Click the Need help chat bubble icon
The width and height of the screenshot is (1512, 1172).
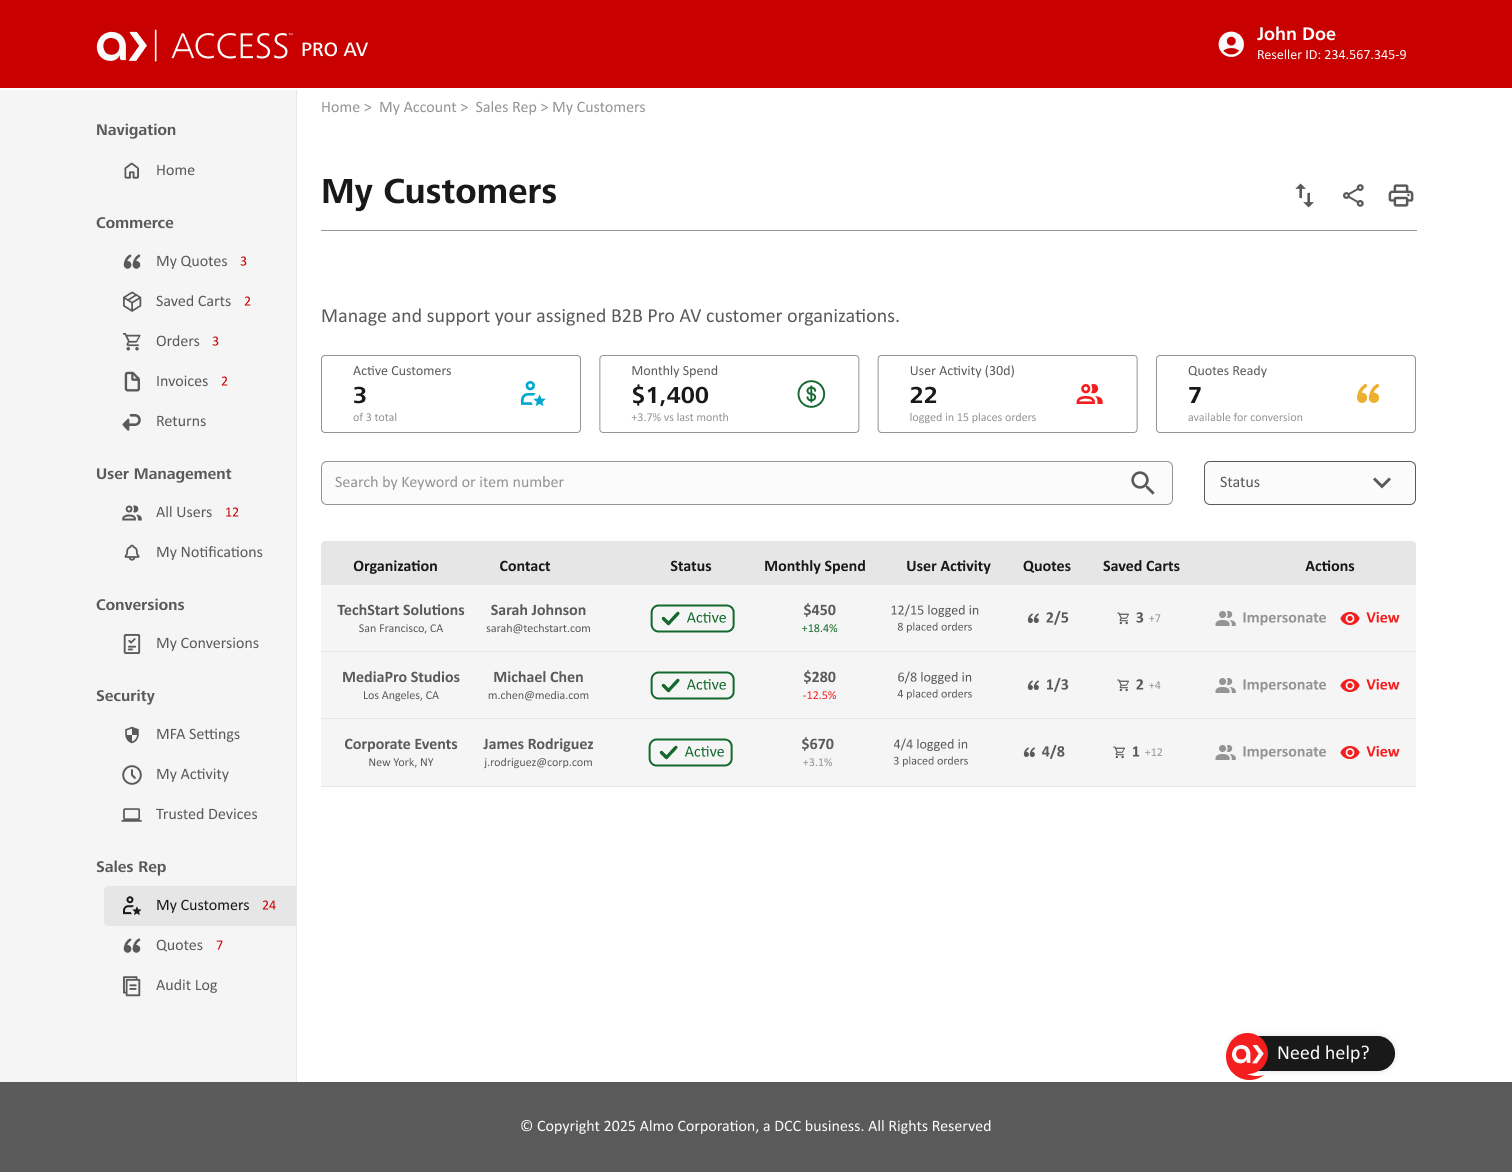(x=1248, y=1054)
